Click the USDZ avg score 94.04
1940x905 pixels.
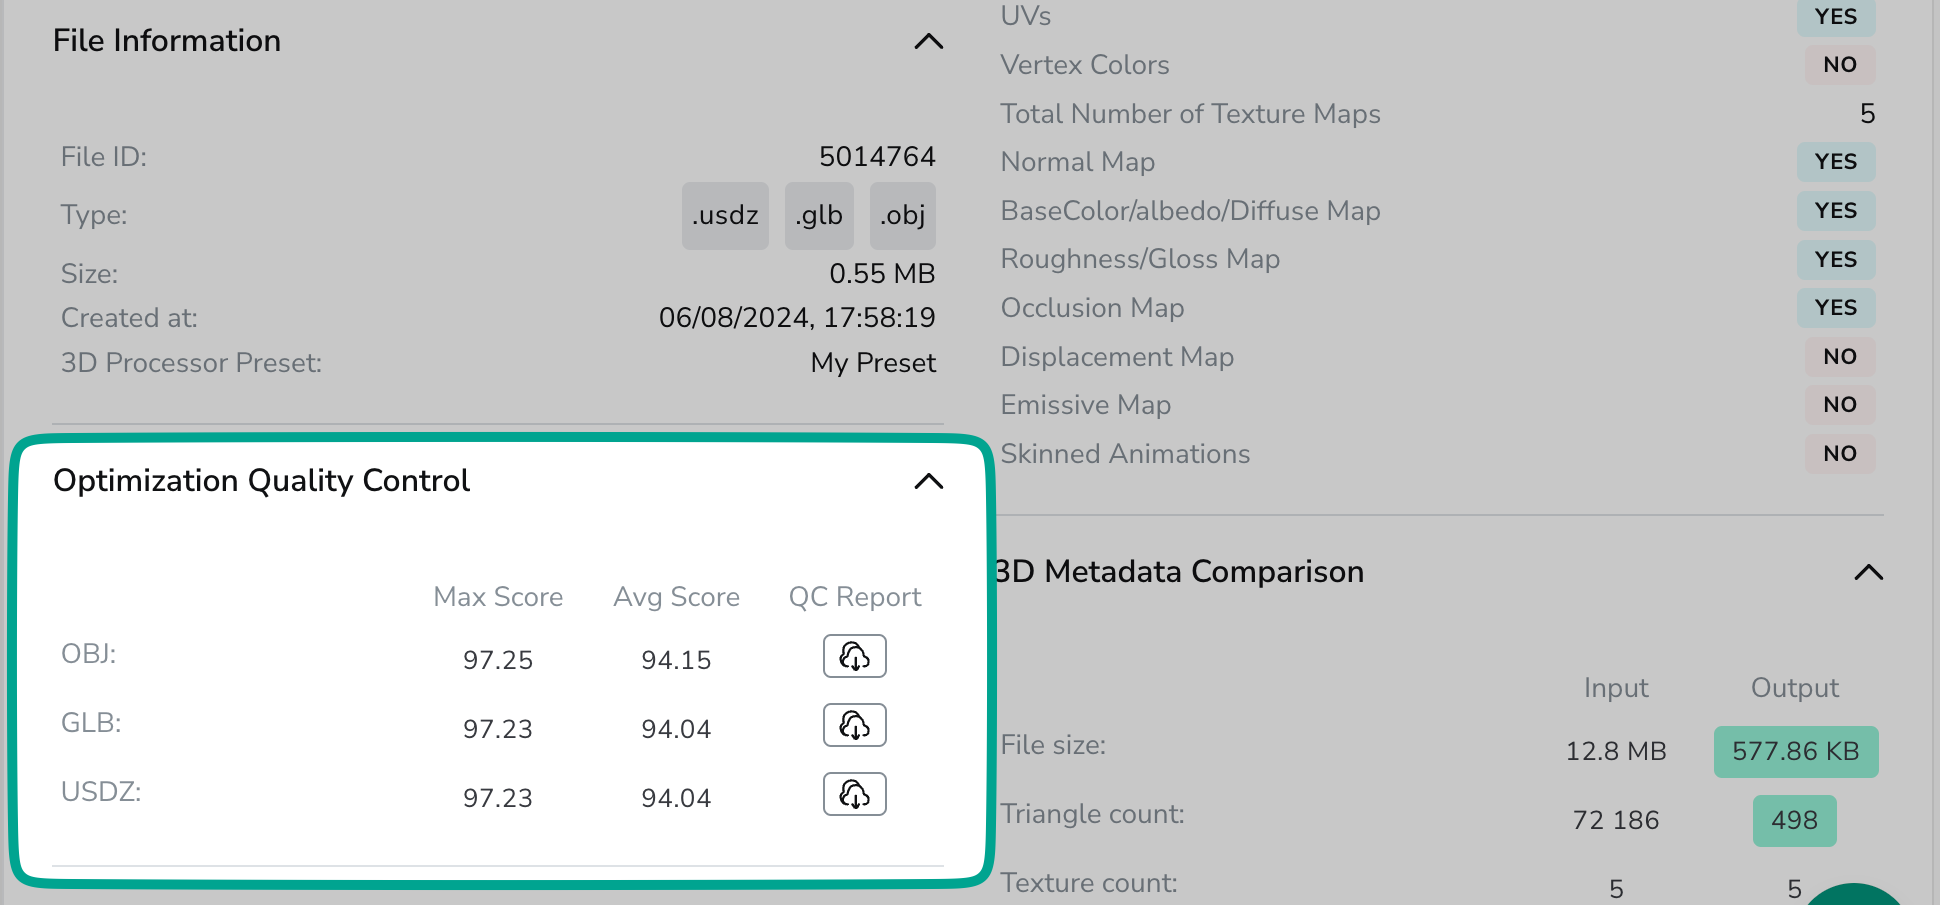tap(676, 798)
